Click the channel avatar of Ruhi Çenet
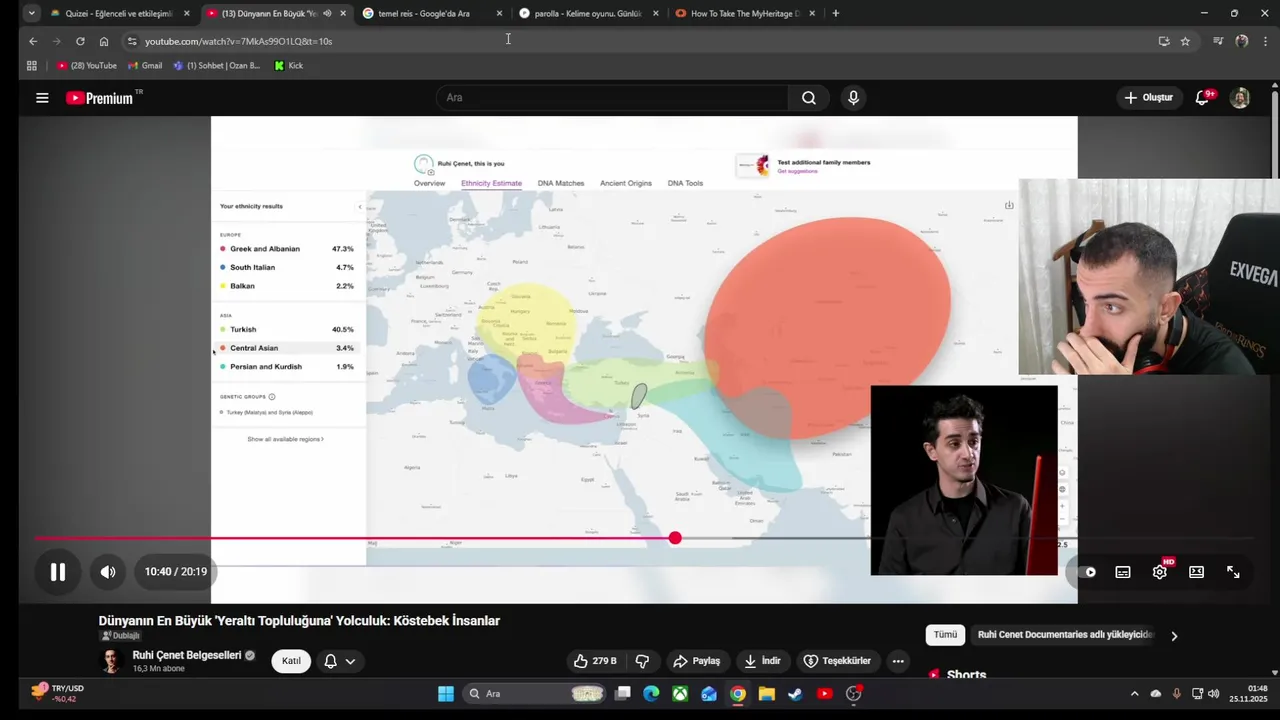 click(x=111, y=661)
